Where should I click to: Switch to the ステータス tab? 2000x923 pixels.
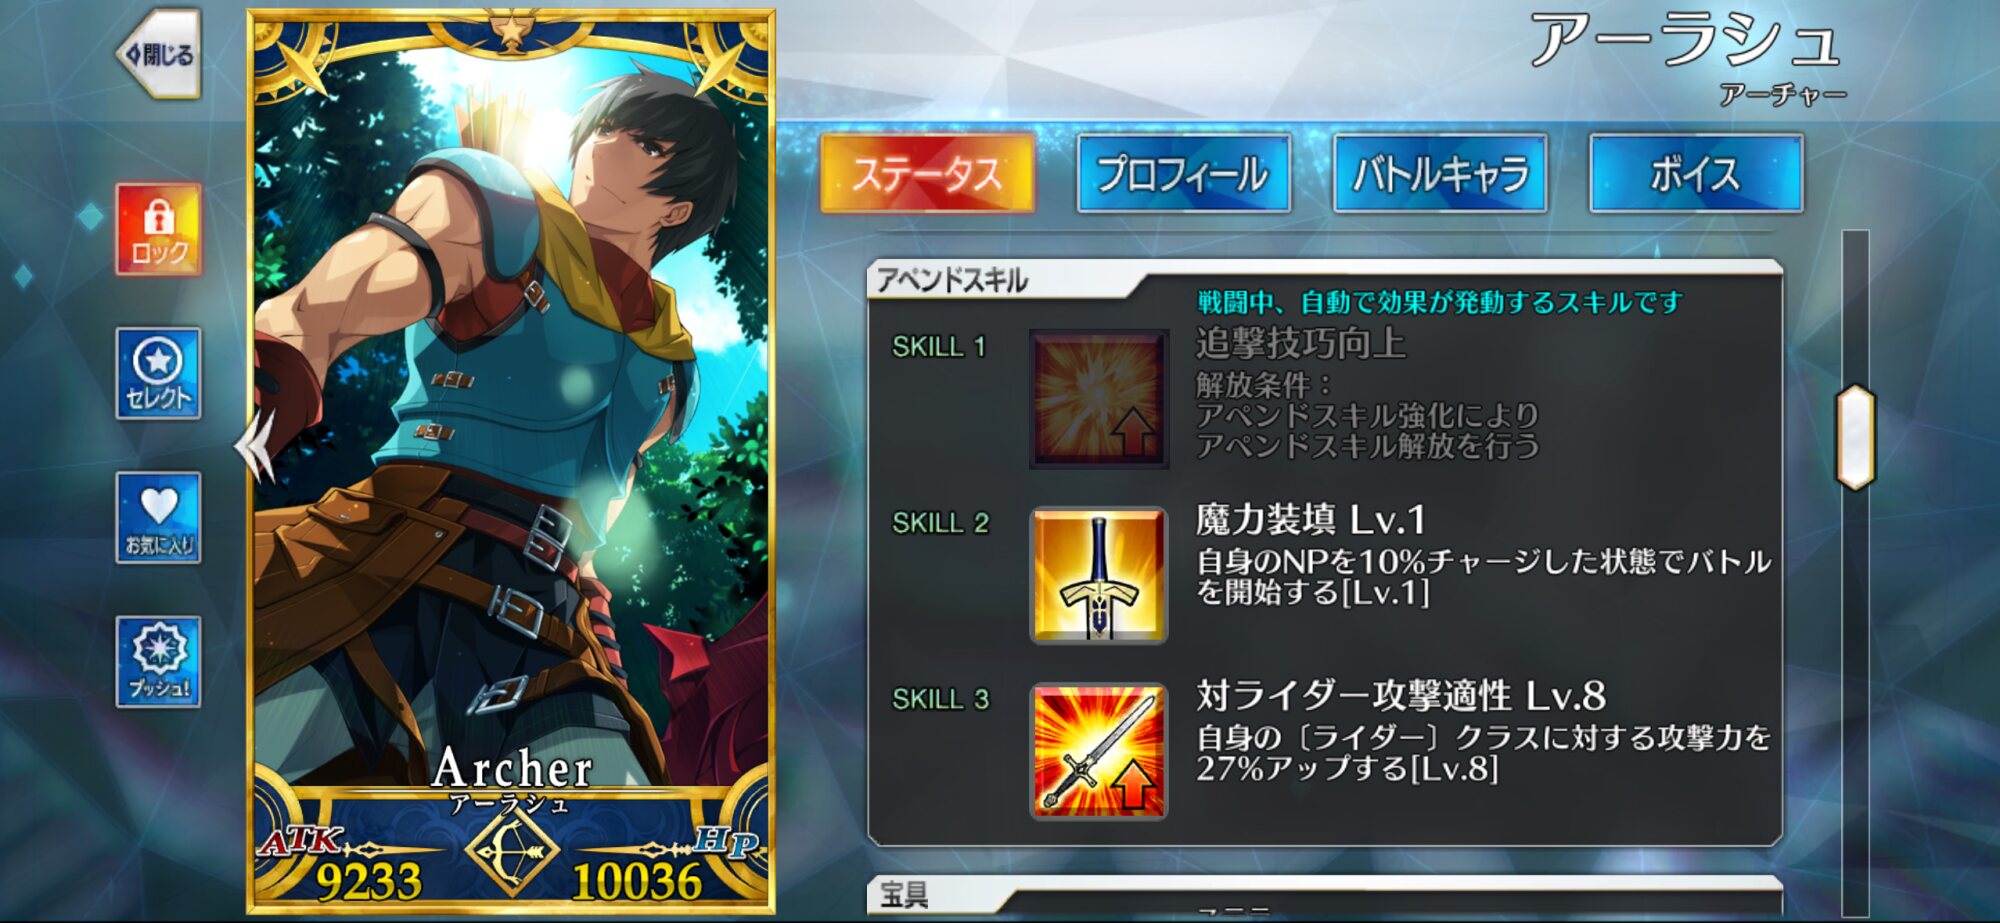(928, 174)
